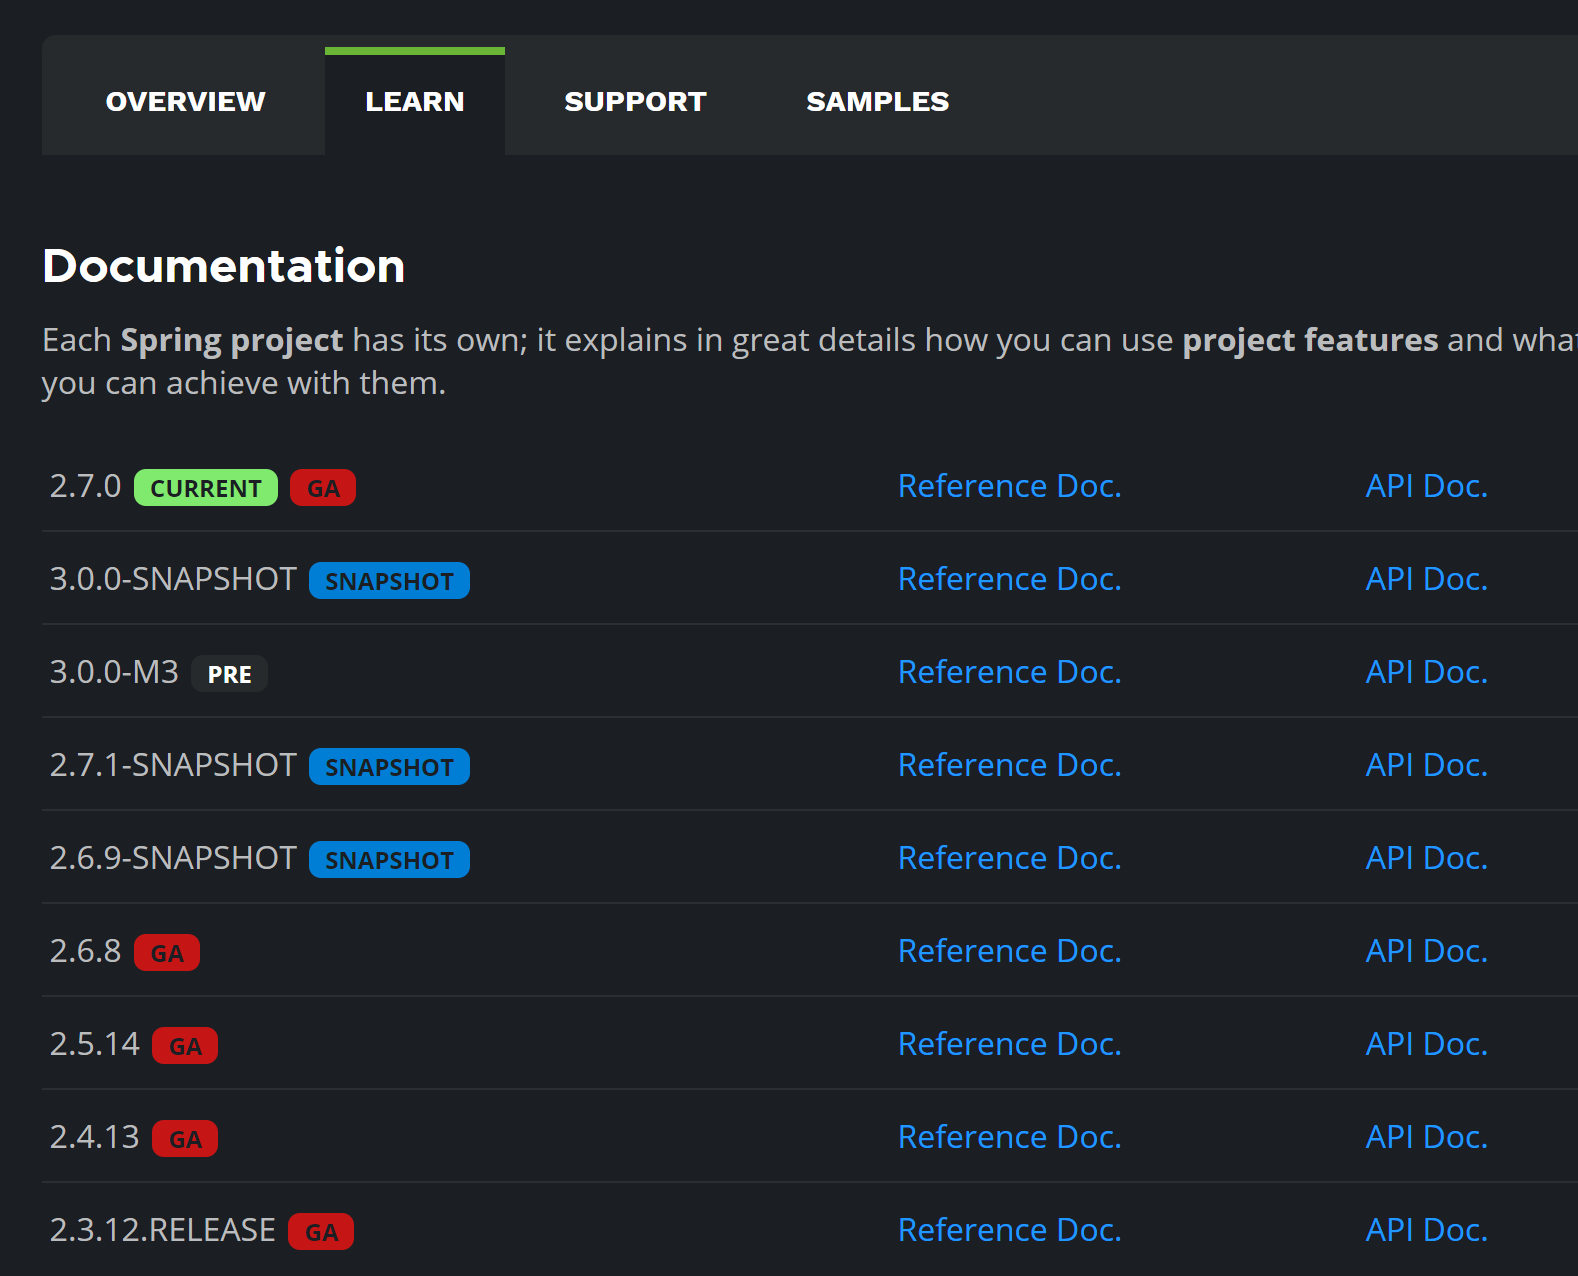This screenshot has width=1578, height=1276.
Task: Click the GA badge beside 2.5.14
Action: (185, 1046)
